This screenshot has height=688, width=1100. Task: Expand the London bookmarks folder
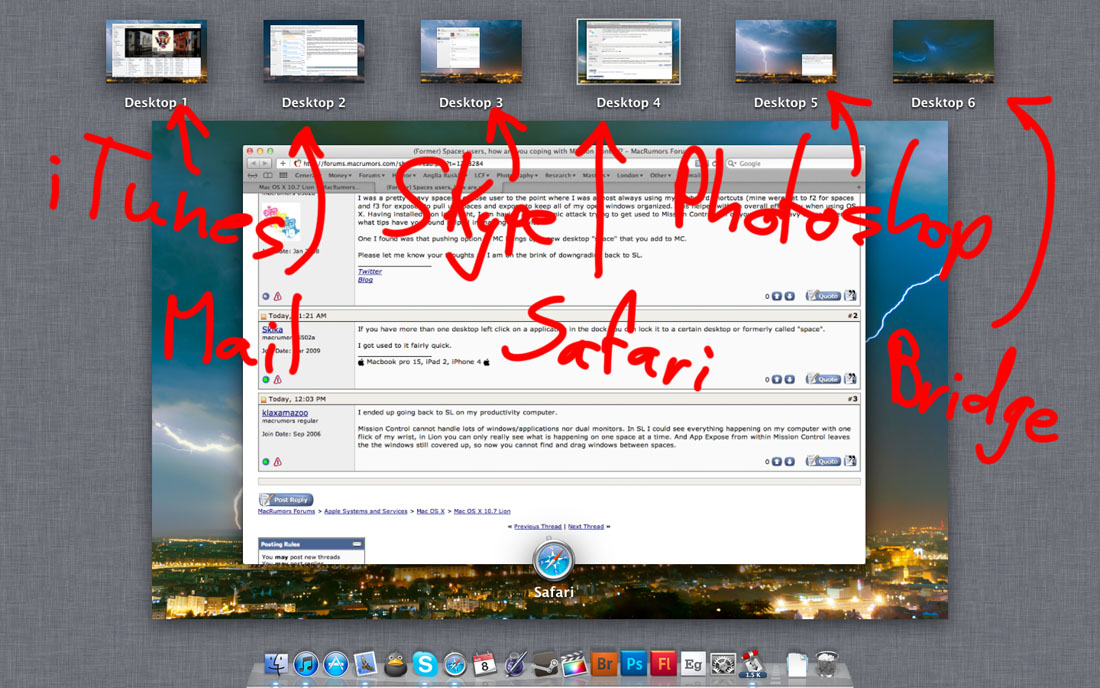click(631, 175)
